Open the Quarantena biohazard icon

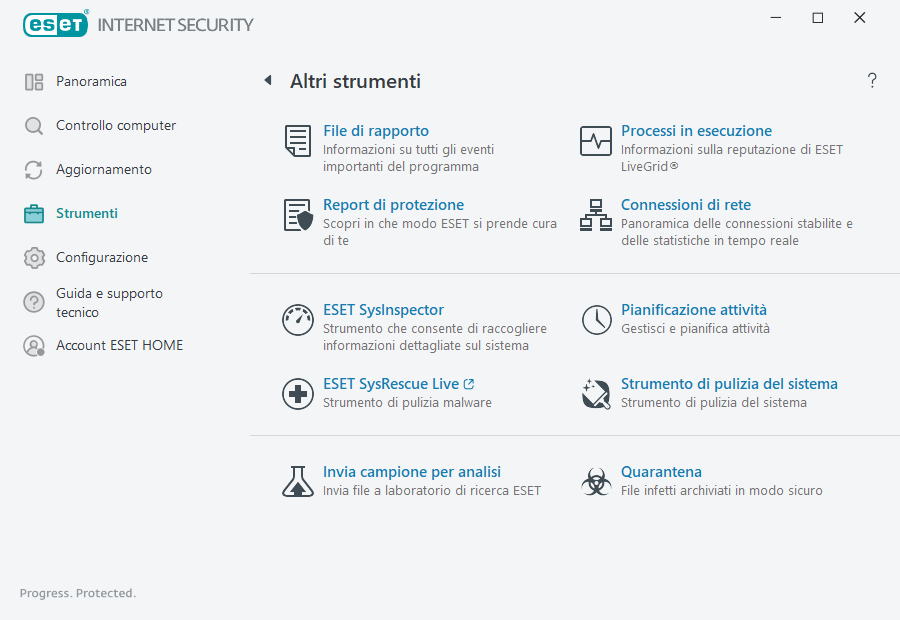(x=596, y=482)
